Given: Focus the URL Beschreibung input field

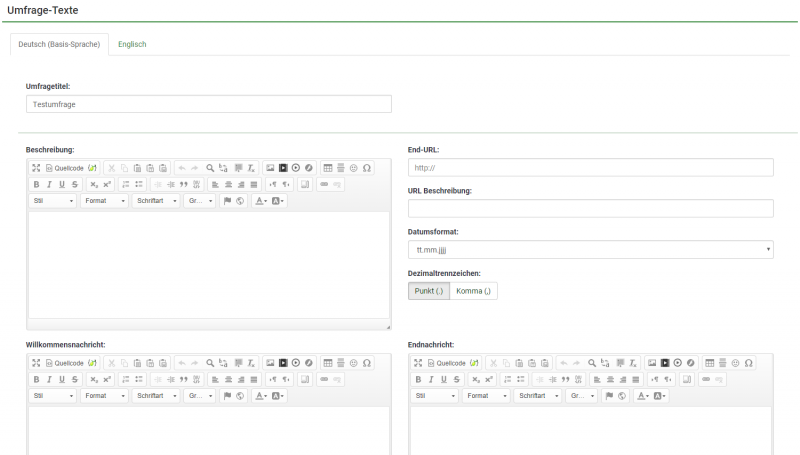Looking at the screenshot, I should coord(590,209).
